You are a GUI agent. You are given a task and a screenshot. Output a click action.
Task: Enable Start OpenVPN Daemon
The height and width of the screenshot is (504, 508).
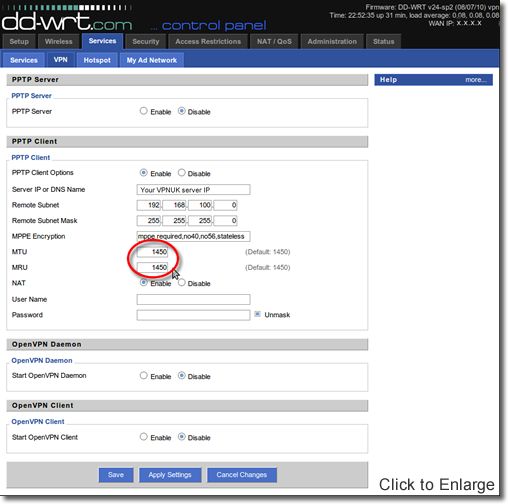[143, 375]
